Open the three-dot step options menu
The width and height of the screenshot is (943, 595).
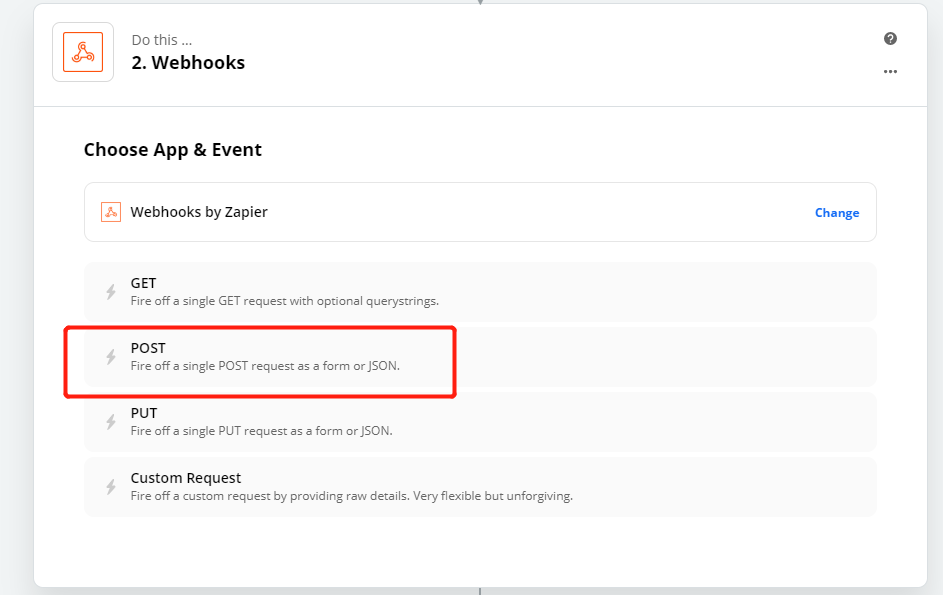coord(890,72)
